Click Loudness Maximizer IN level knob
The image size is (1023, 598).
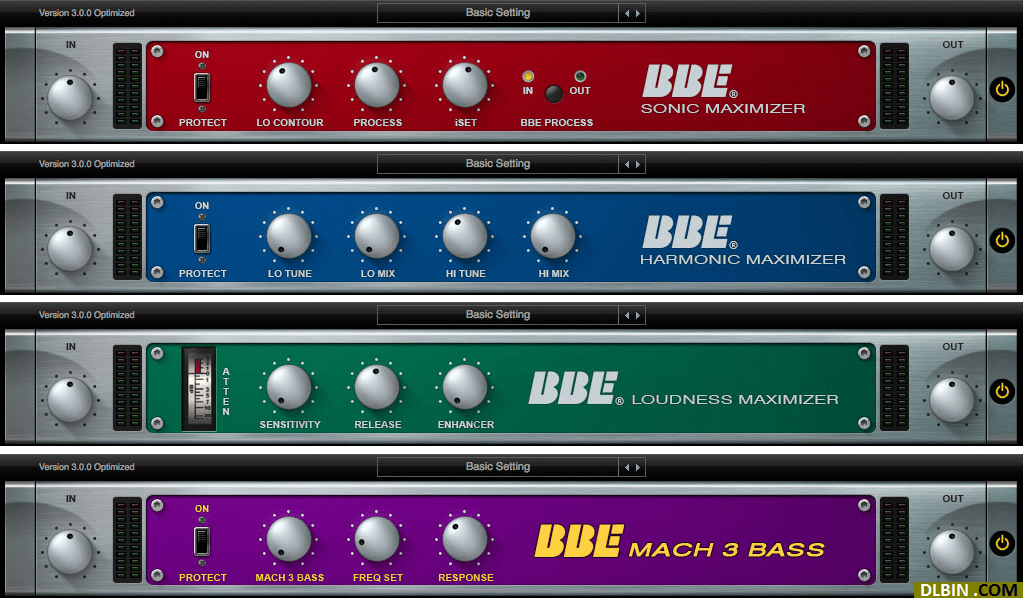tap(70, 400)
